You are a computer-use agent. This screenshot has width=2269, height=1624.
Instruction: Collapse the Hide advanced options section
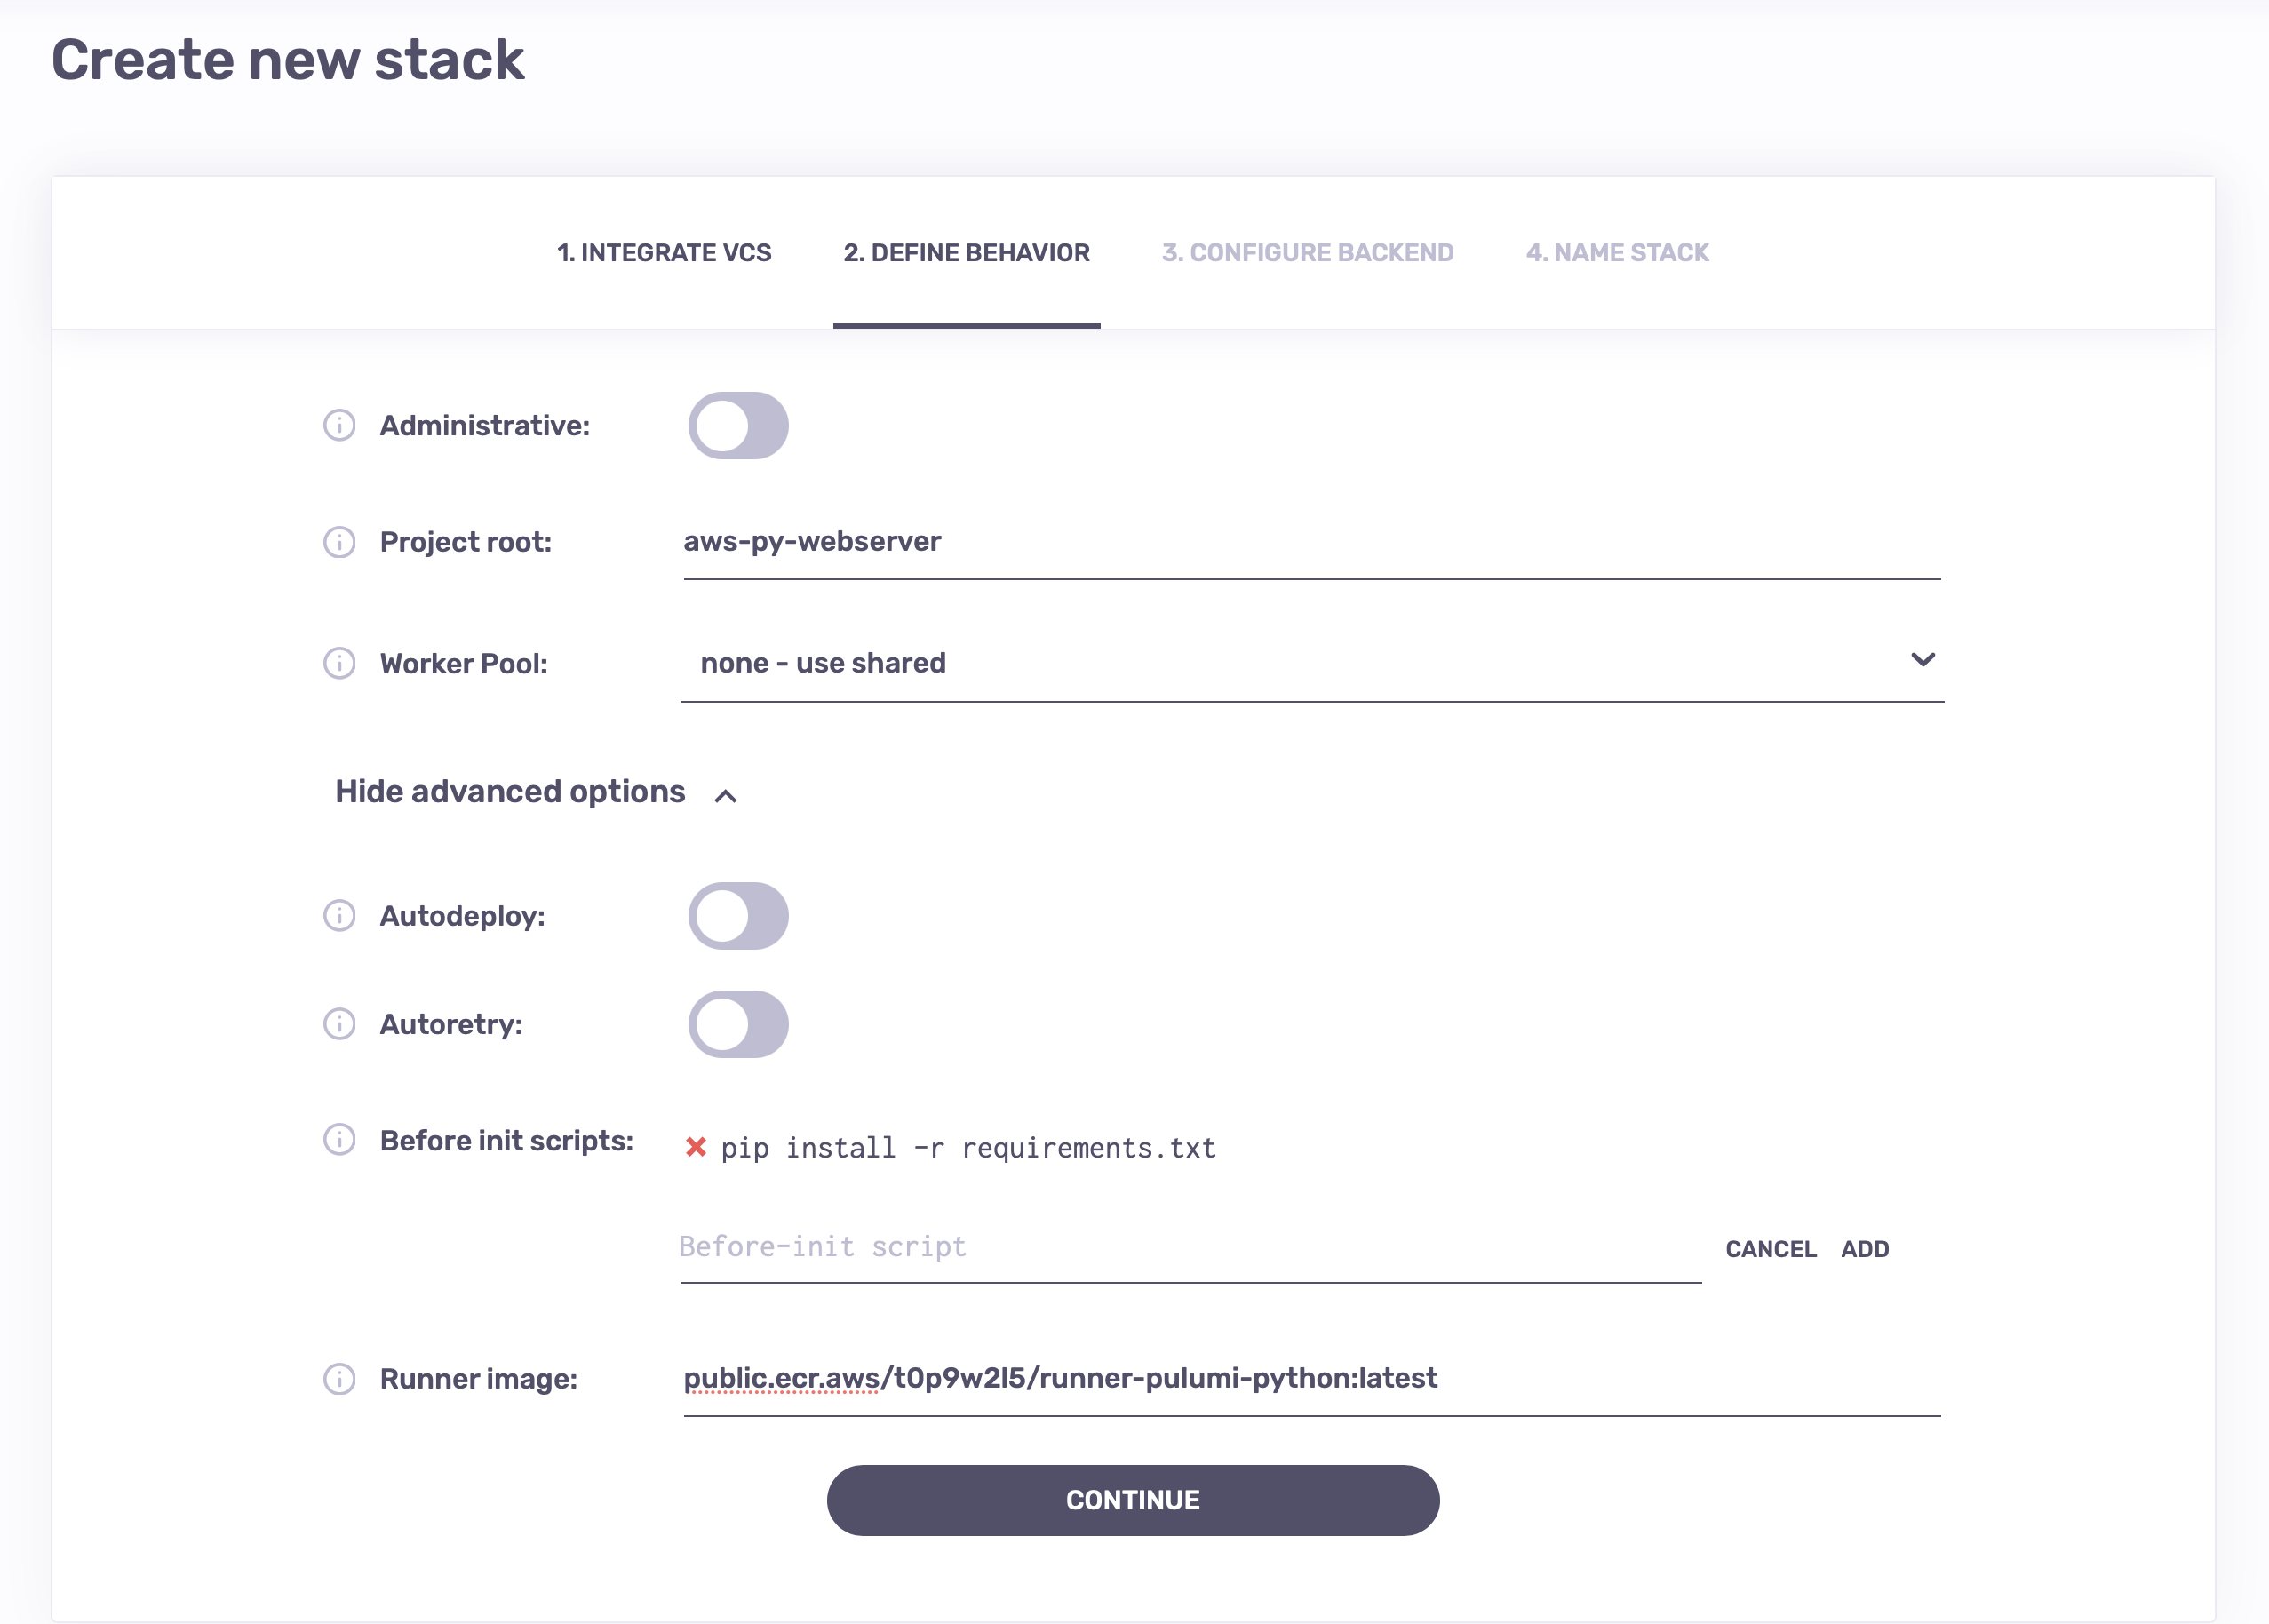536,792
